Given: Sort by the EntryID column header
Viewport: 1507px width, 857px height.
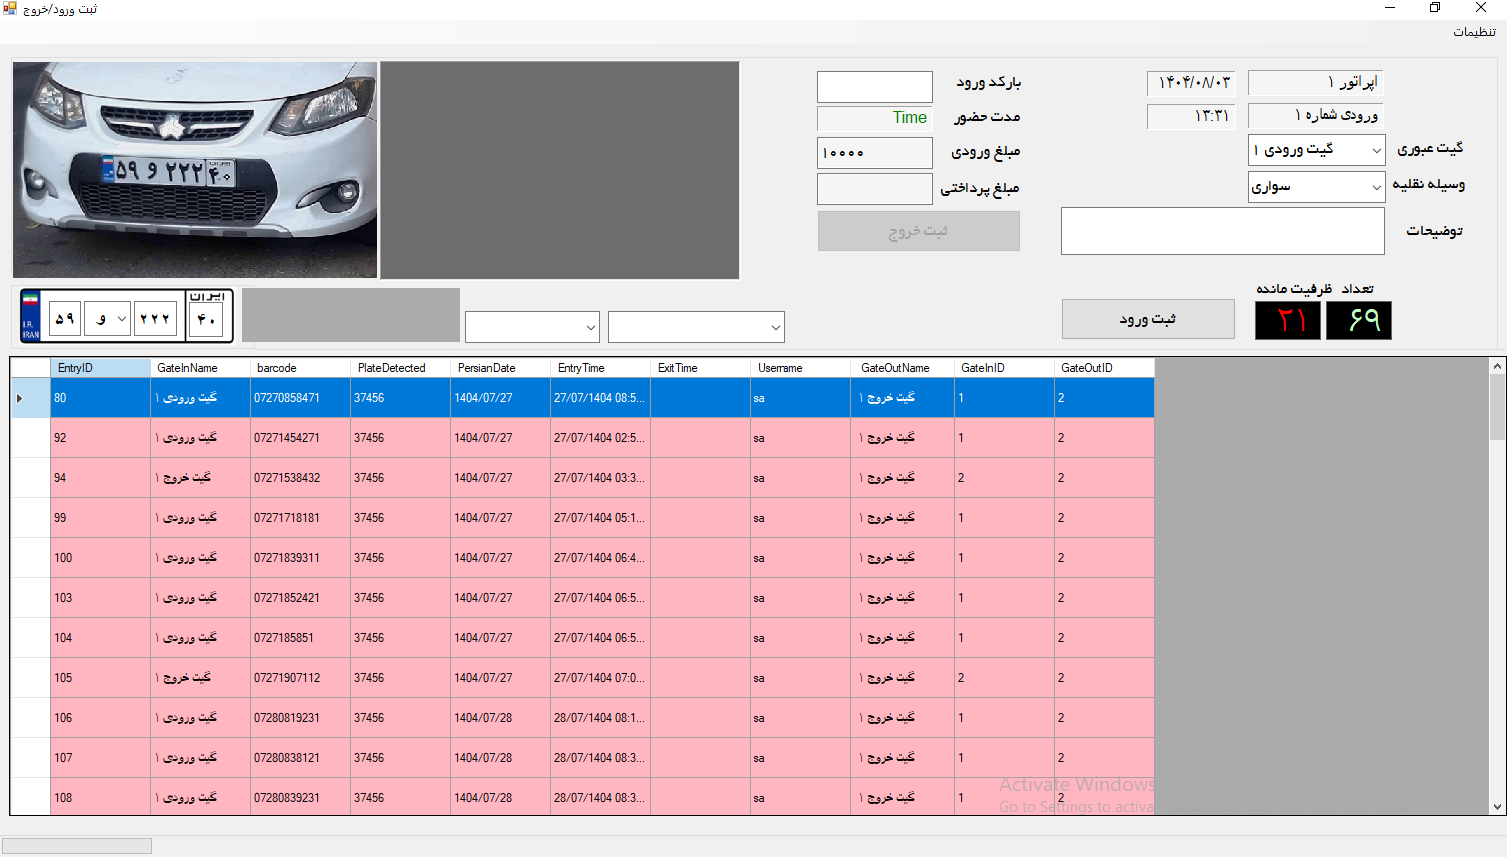Looking at the screenshot, I should [100, 368].
